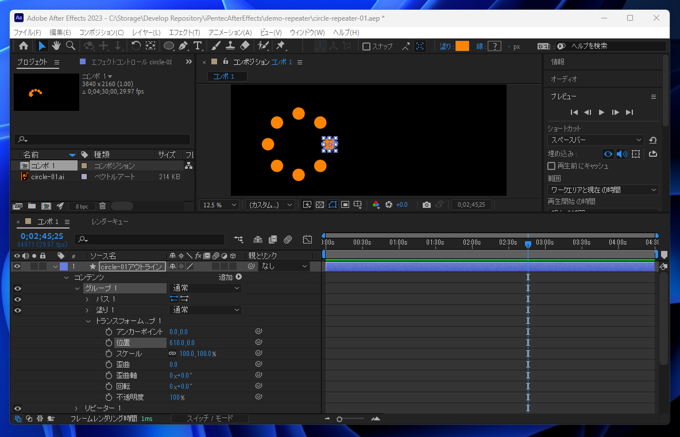Select the Hand tool in toolbar
This screenshot has width=680, height=437.
coord(56,46)
